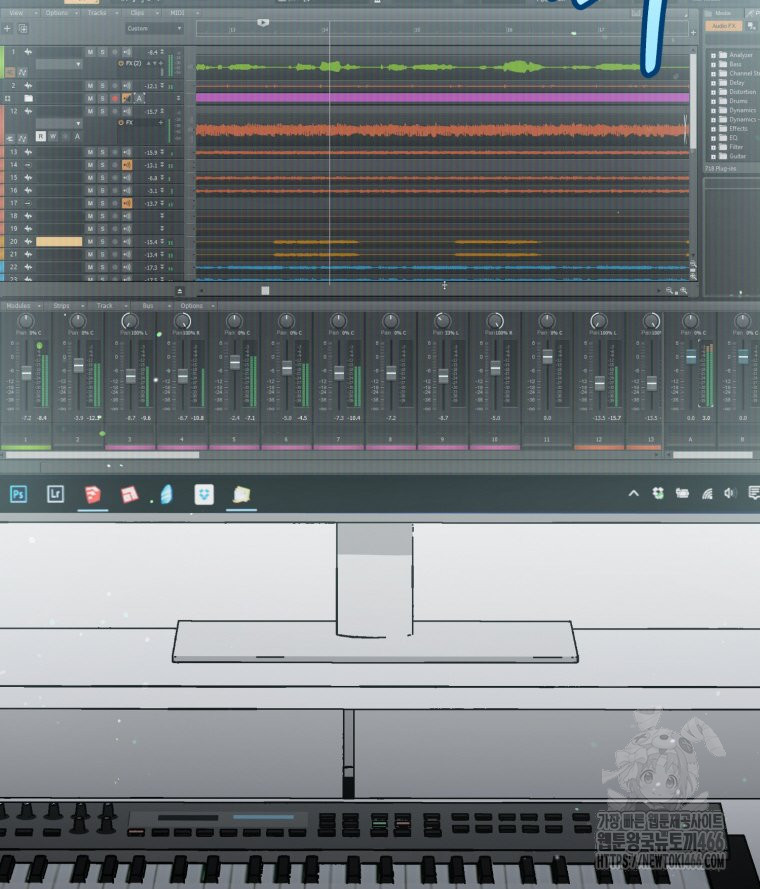The height and width of the screenshot is (889, 760).
Task: Click the add track plus icon
Action: pyautogui.click(x=8, y=29)
